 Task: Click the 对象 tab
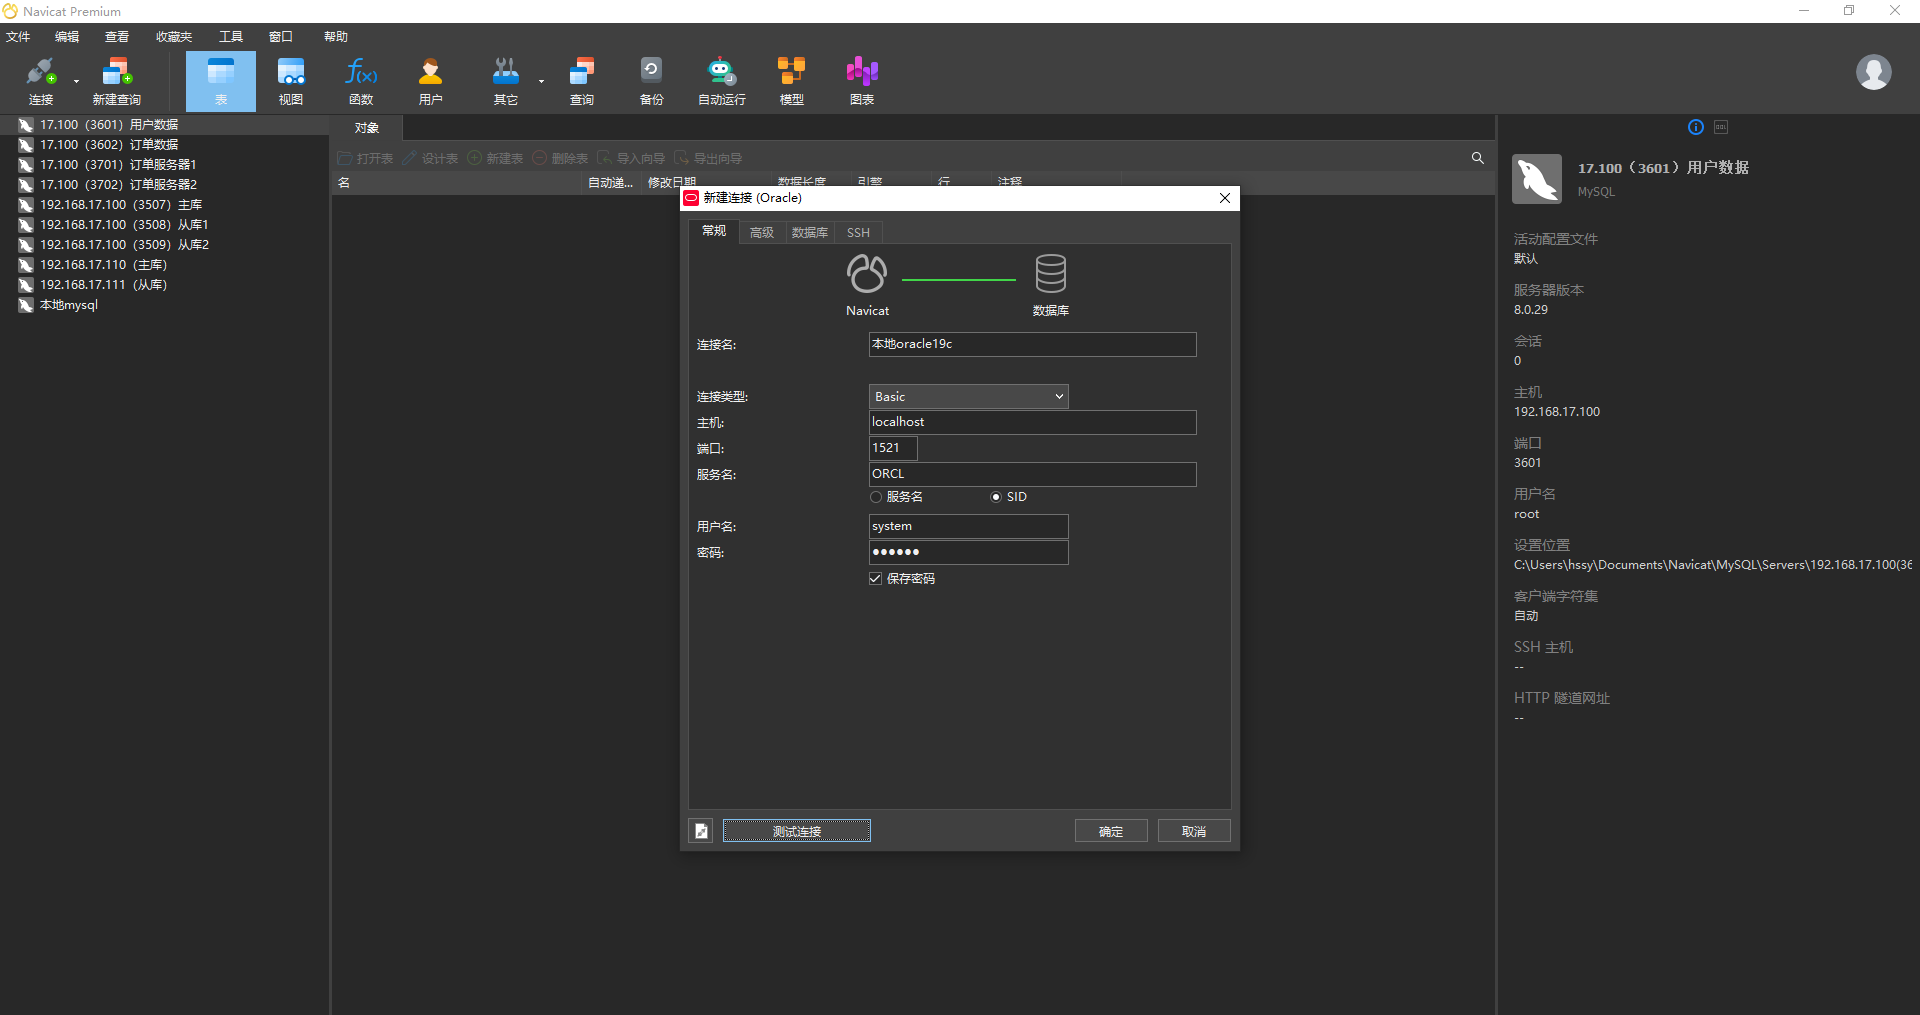point(367,128)
